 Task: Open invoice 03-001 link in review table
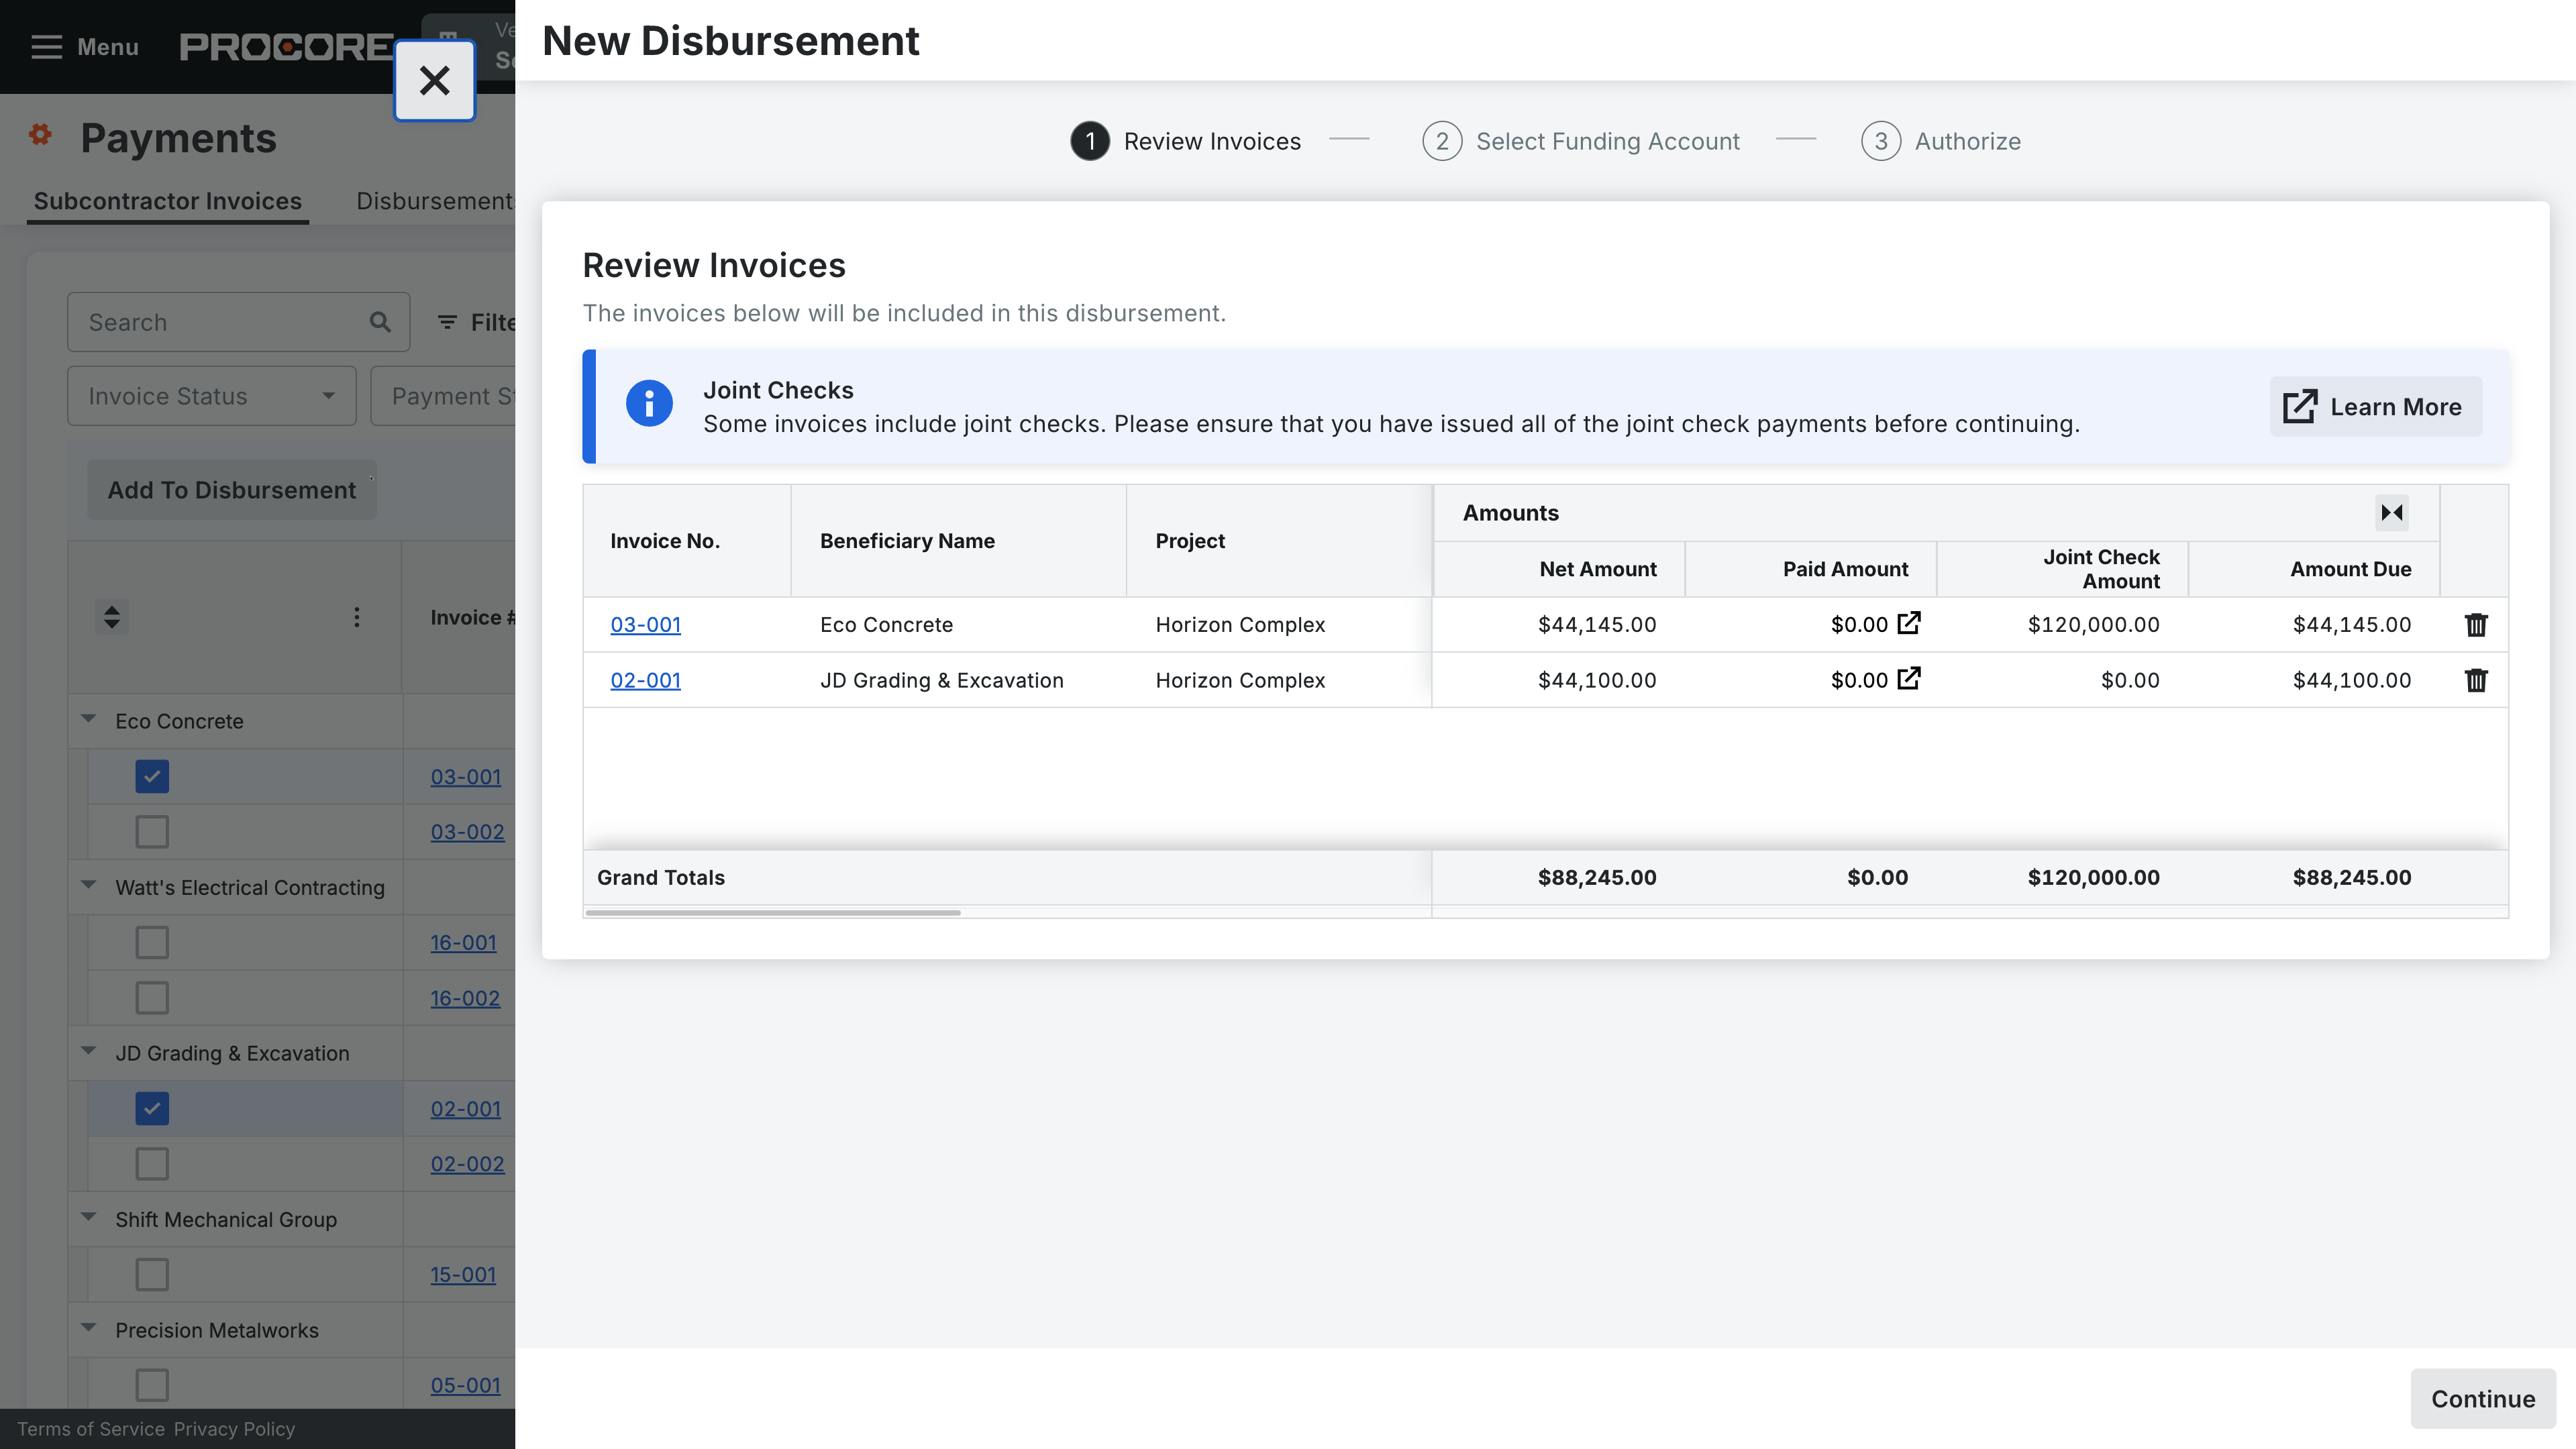pos(645,625)
